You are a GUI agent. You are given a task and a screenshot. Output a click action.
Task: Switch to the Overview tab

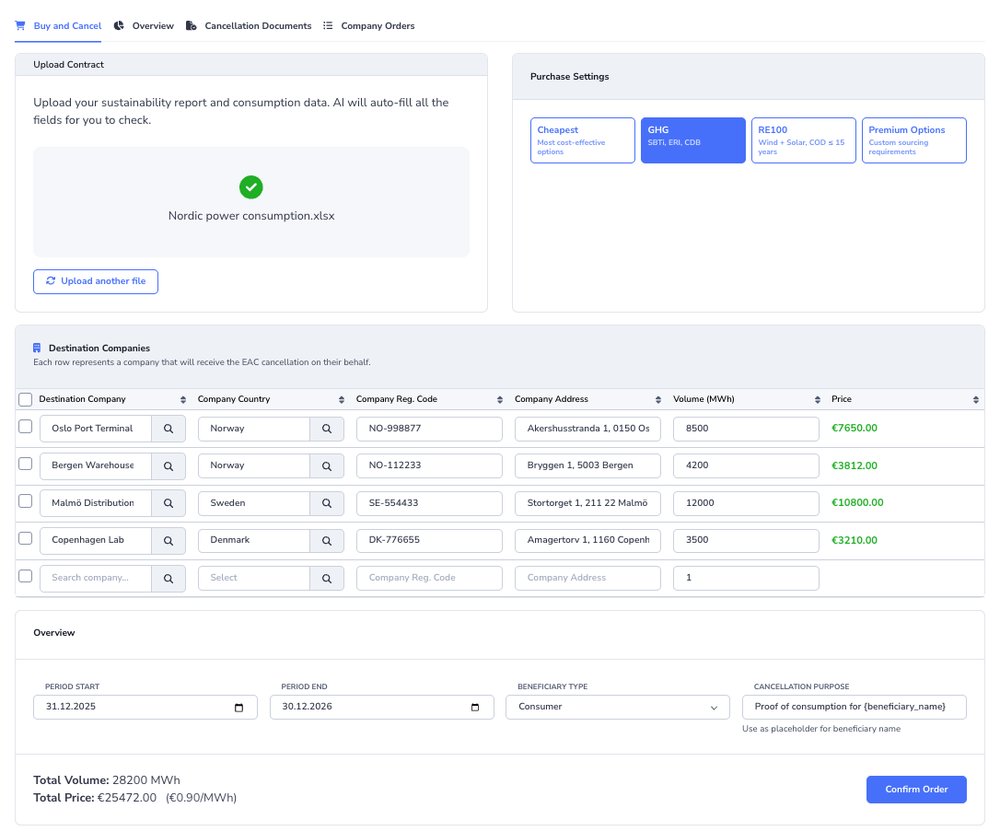tap(144, 26)
